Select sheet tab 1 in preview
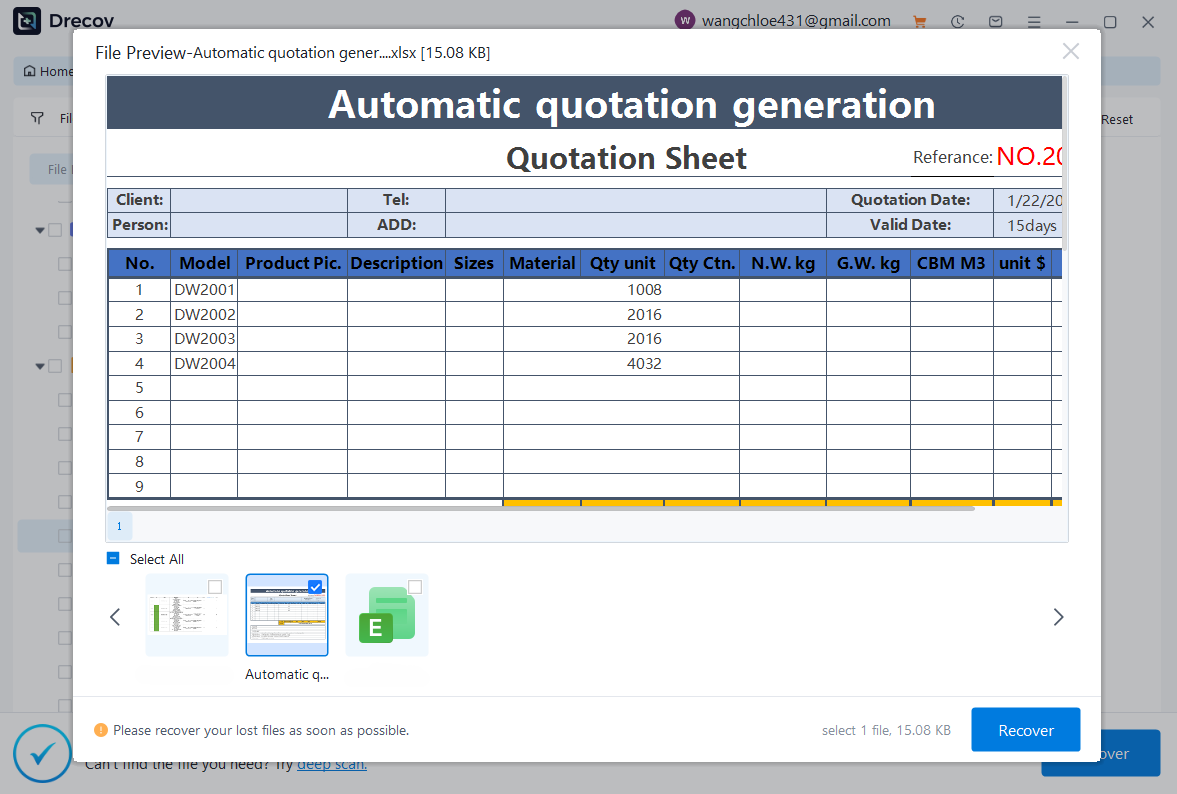Viewport: 1177px width, 794px height. click(119, 526)
